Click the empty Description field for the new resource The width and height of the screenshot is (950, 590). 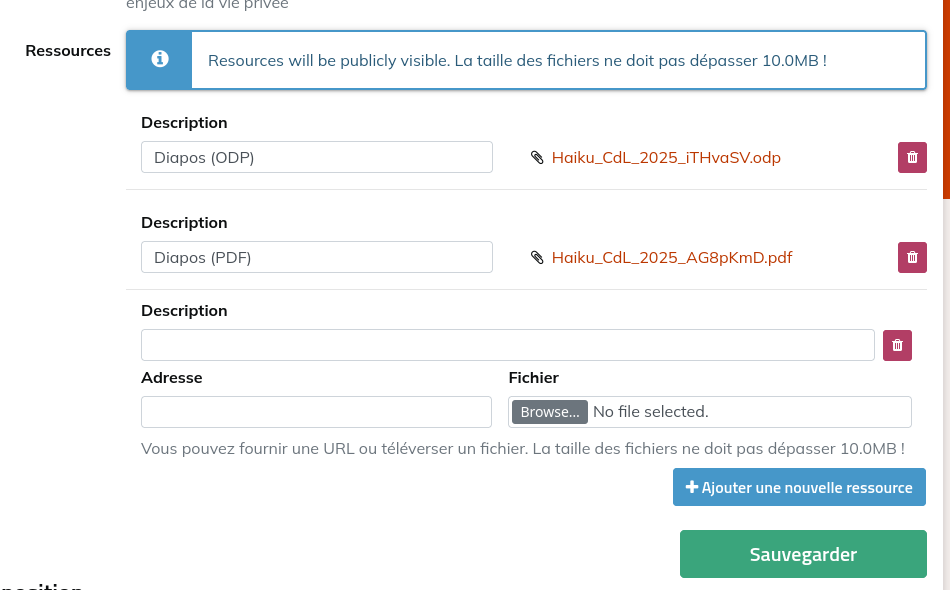507,345
